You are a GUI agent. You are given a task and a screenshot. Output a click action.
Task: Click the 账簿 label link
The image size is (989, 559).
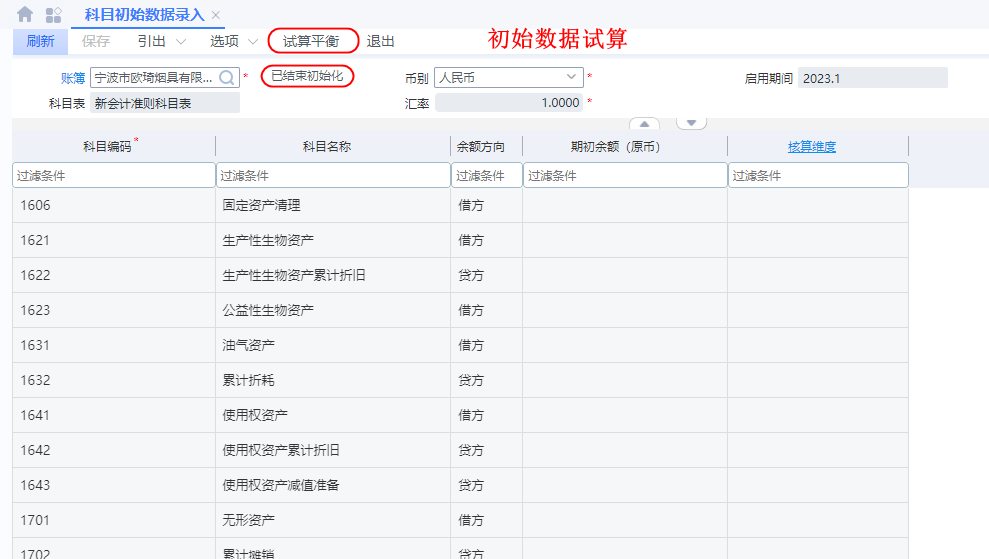tap(72, 78)
